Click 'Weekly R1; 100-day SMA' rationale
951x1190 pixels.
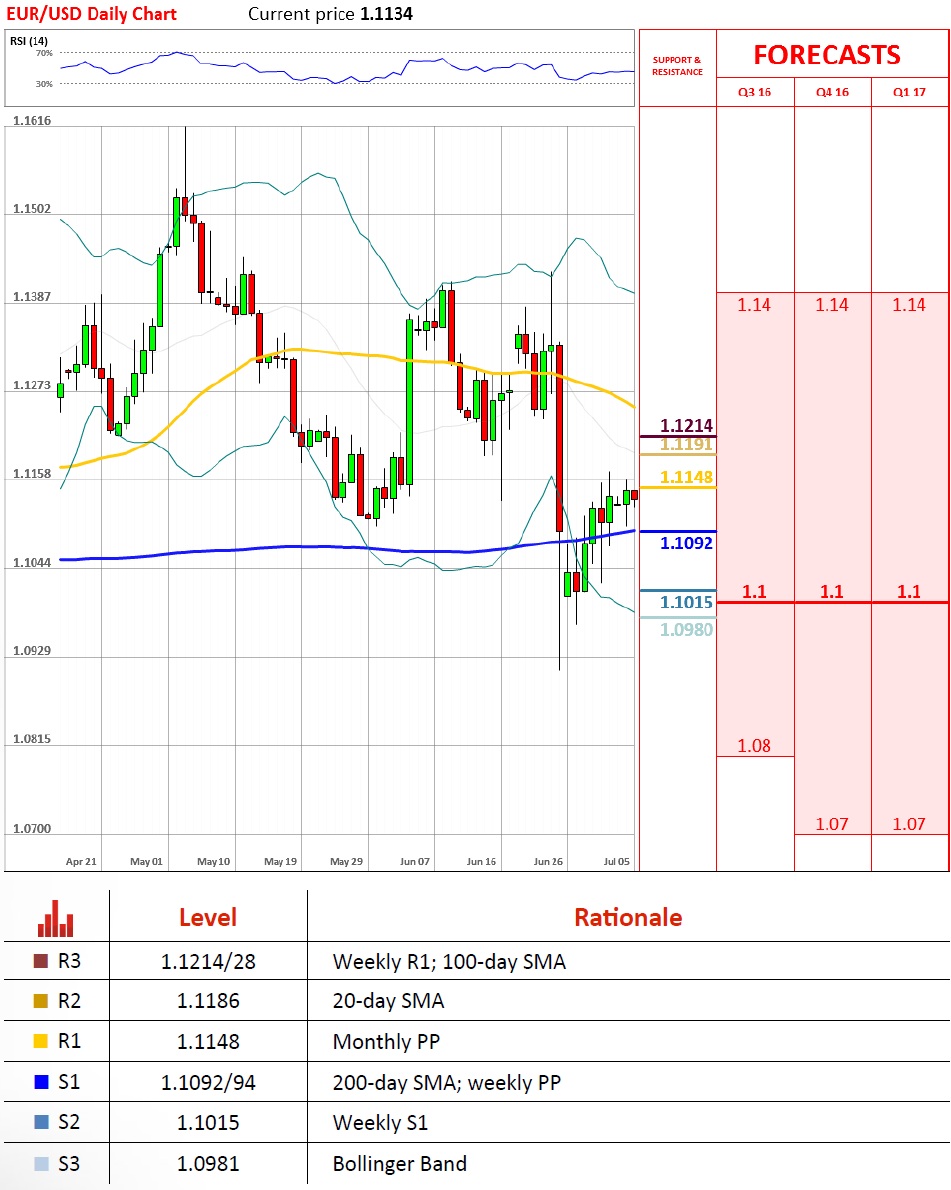(449, 962)
